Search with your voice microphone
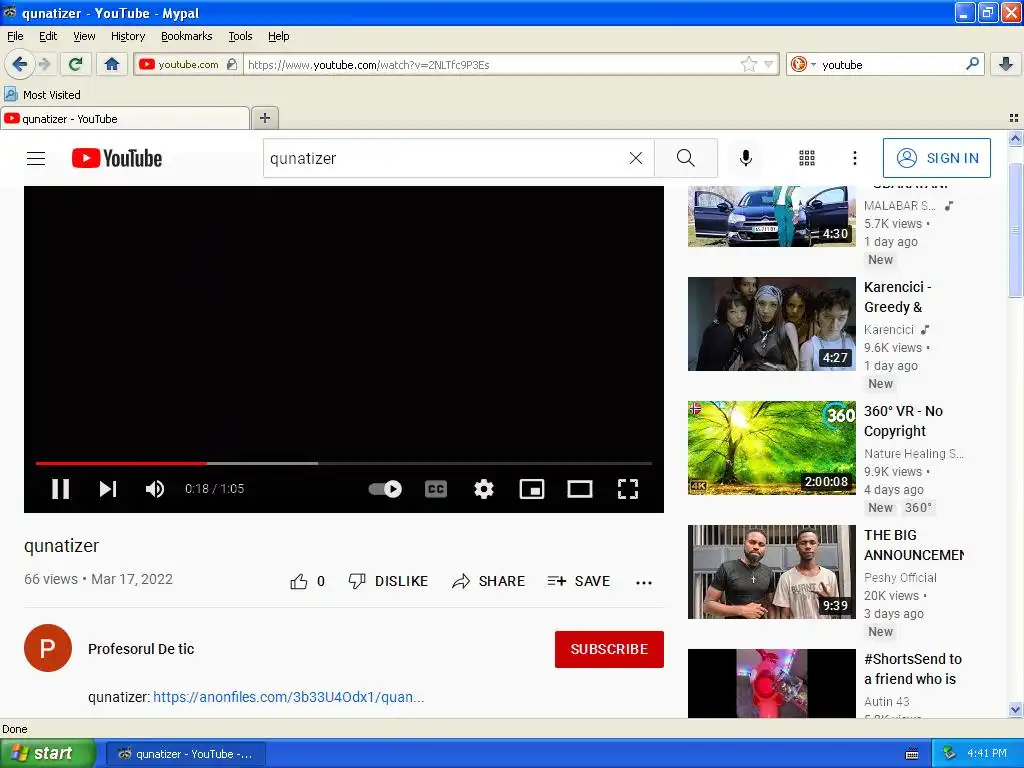This screenshot has width=1024, height=768. coord(746,158)
